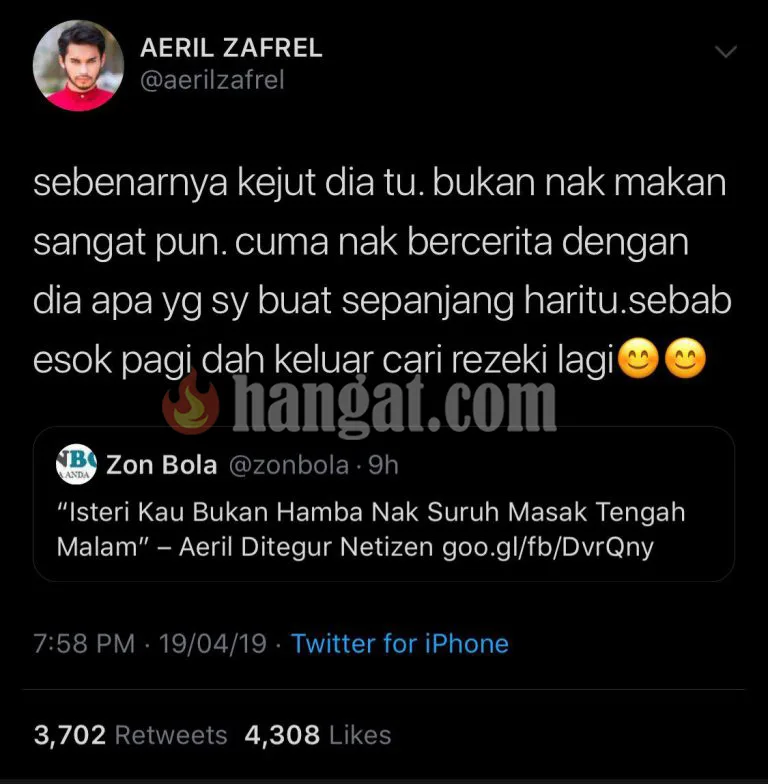
Task: Click the first smiling emoji
Action: 638,358
